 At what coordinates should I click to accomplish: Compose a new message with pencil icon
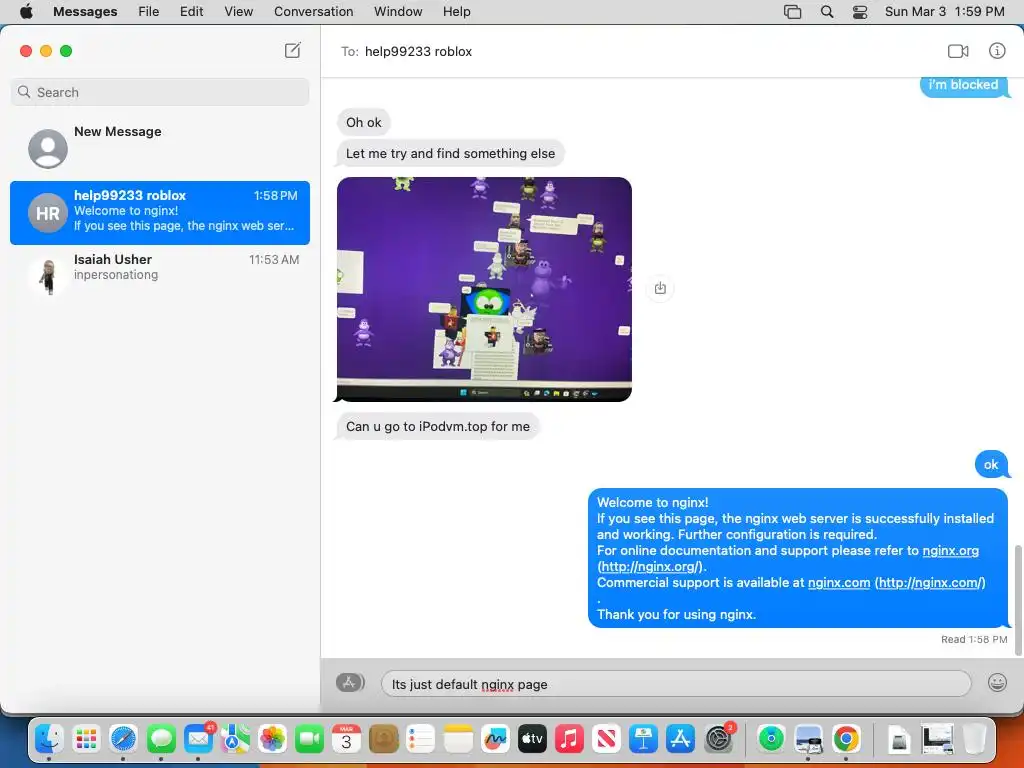point(293,50)
